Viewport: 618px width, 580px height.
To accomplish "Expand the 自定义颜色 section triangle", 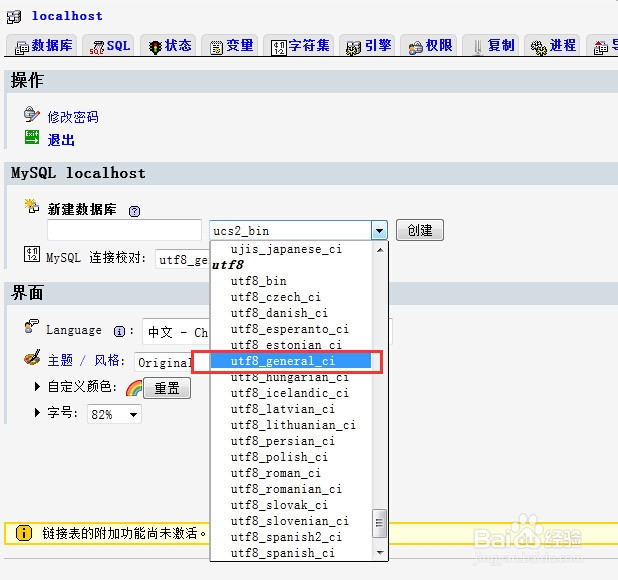I will (x=37, y=386).
